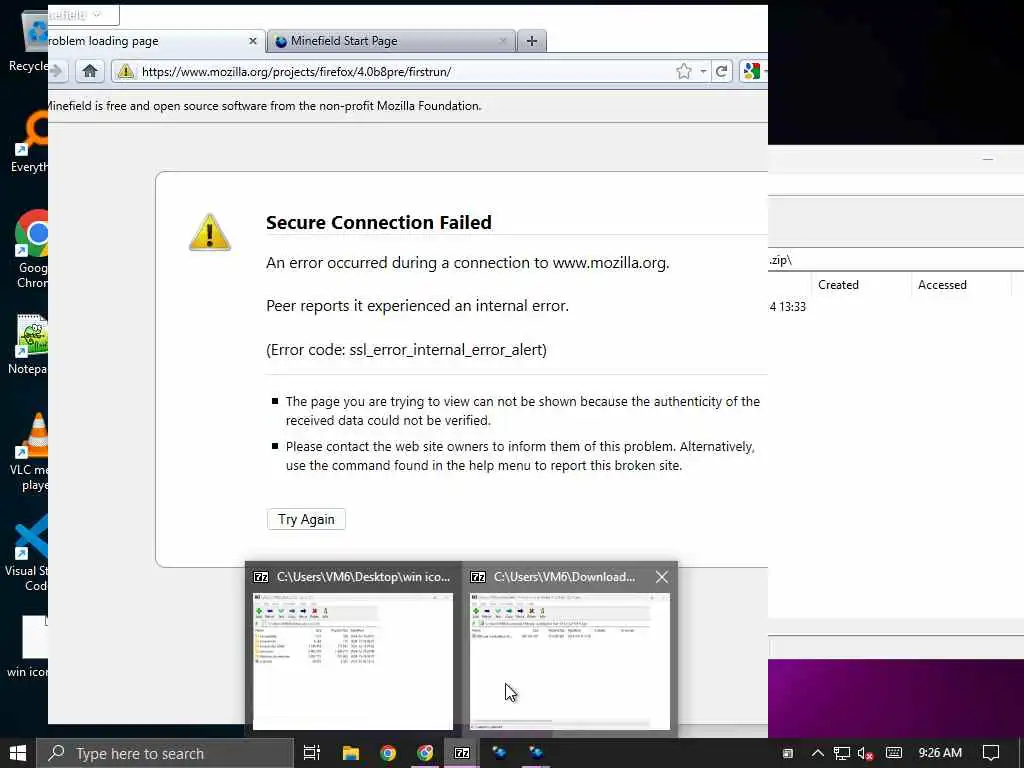Preview the Downloads 7-Zip window thumbnail
Viewport: 1024px width, 768px height.
click(570, 660)
